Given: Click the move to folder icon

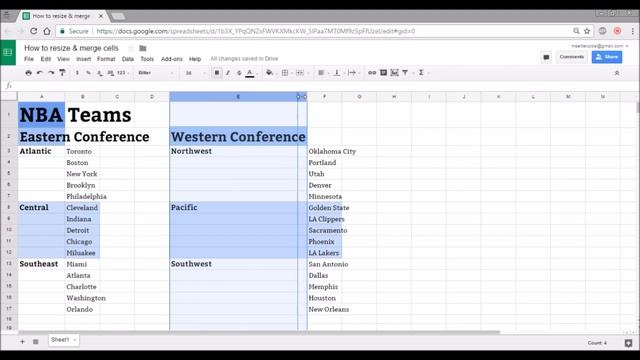Looking at the screenshot, I should click(143, 48).
